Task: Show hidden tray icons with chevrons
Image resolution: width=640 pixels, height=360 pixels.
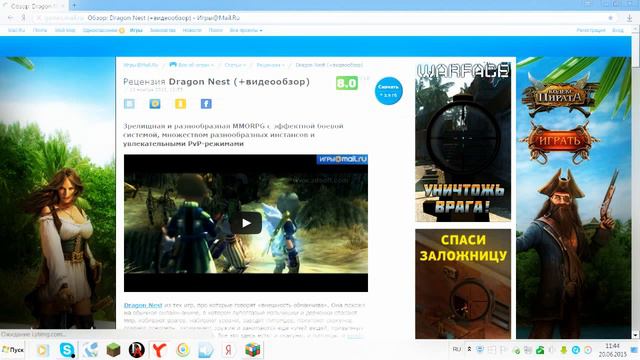Action: coord(469,349)
